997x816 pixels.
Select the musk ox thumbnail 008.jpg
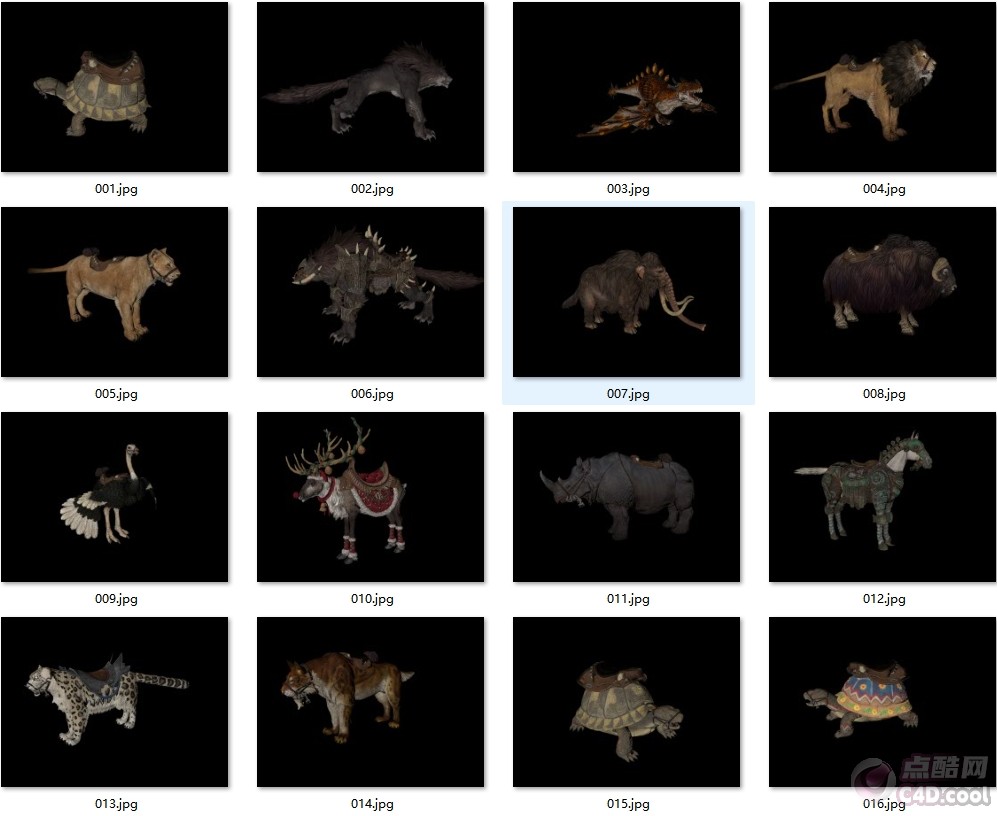883,292
